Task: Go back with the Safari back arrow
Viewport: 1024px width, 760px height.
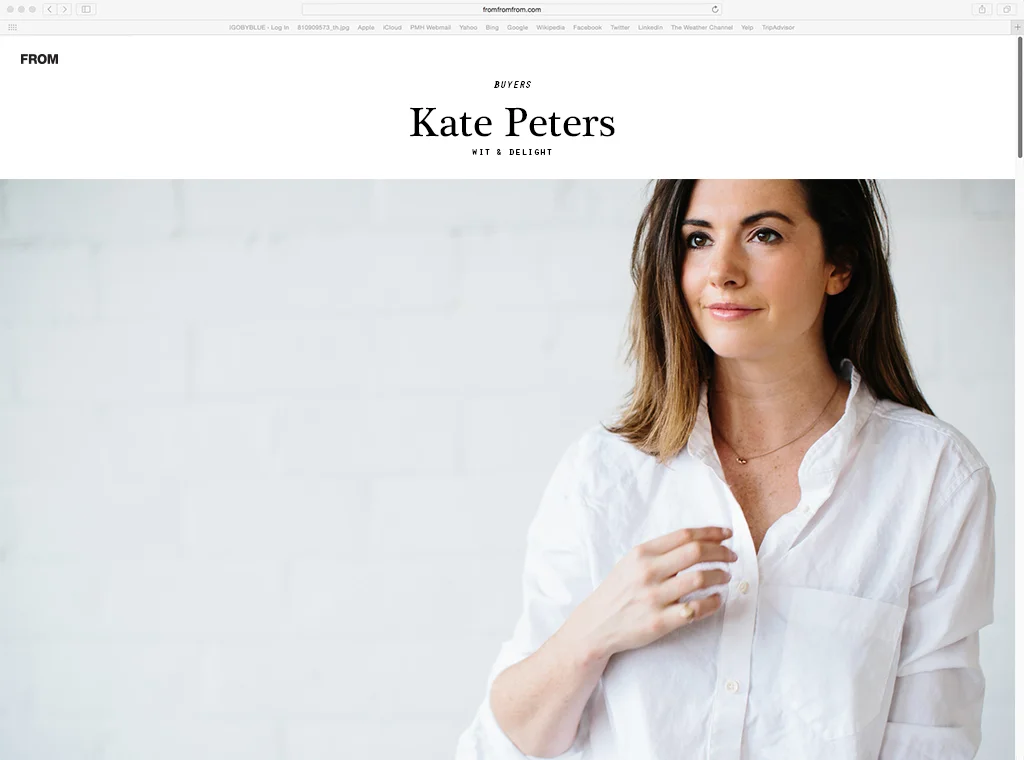Action: click(50, 9)
